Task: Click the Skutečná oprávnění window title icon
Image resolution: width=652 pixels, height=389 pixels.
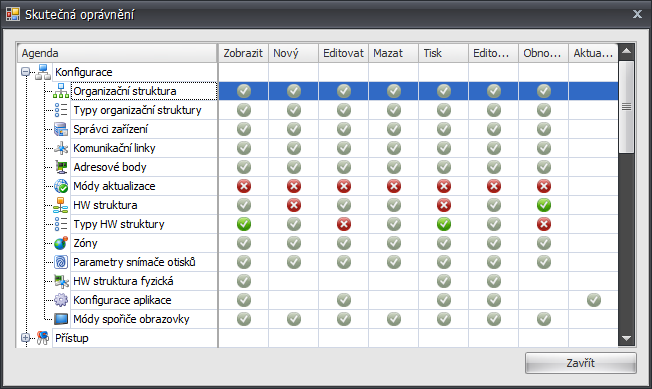Action: point(13,15)
